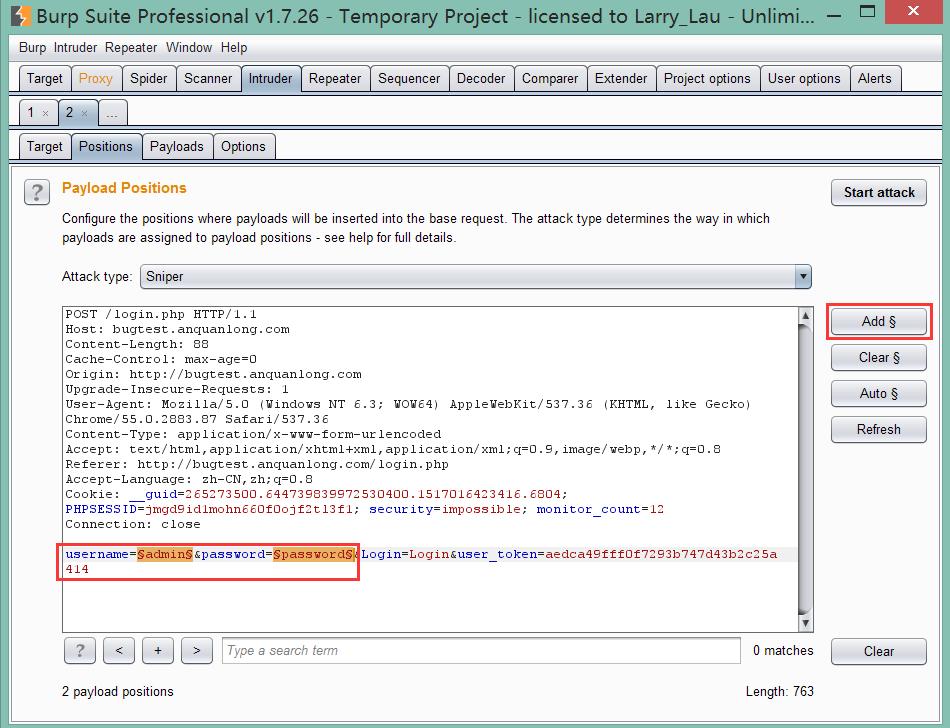
Task: Open the Options sub-tab
Action: (243, 147)
